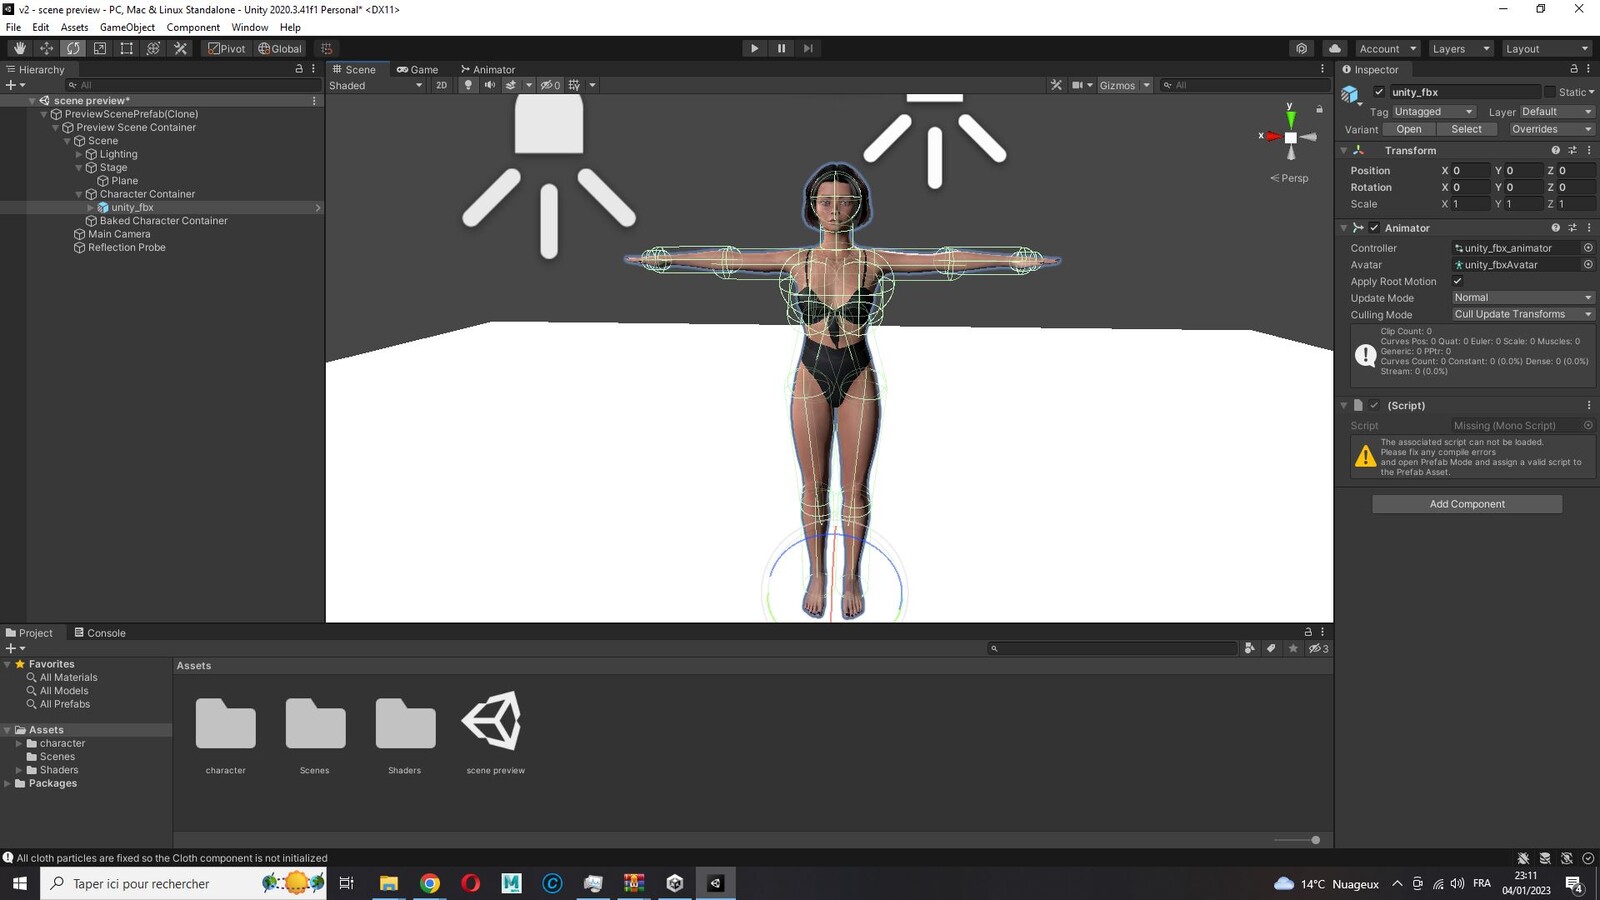Switch to the Animator tab

tap(488, 69)
